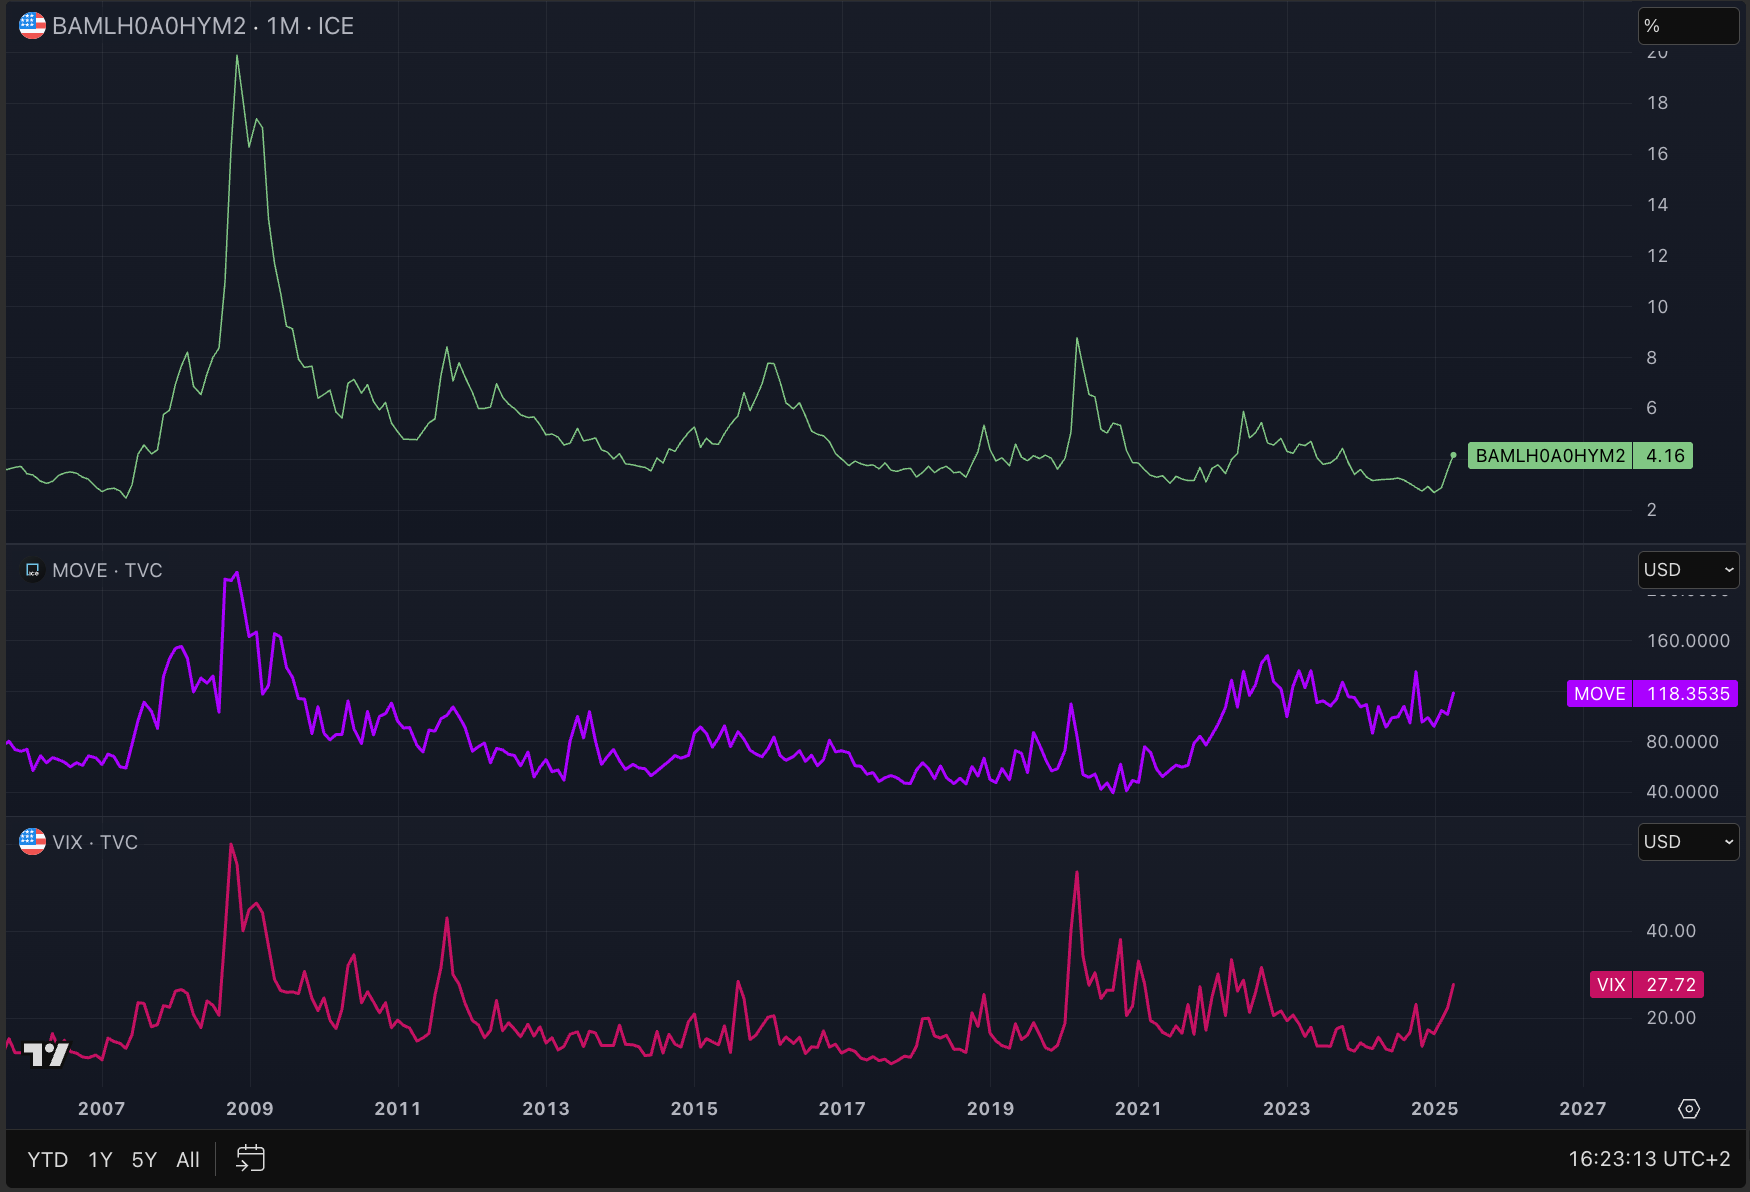1750x1192 pixels.
Task: Click the 2021 label on the time axis
Action: click(x=1138, y=1108)
